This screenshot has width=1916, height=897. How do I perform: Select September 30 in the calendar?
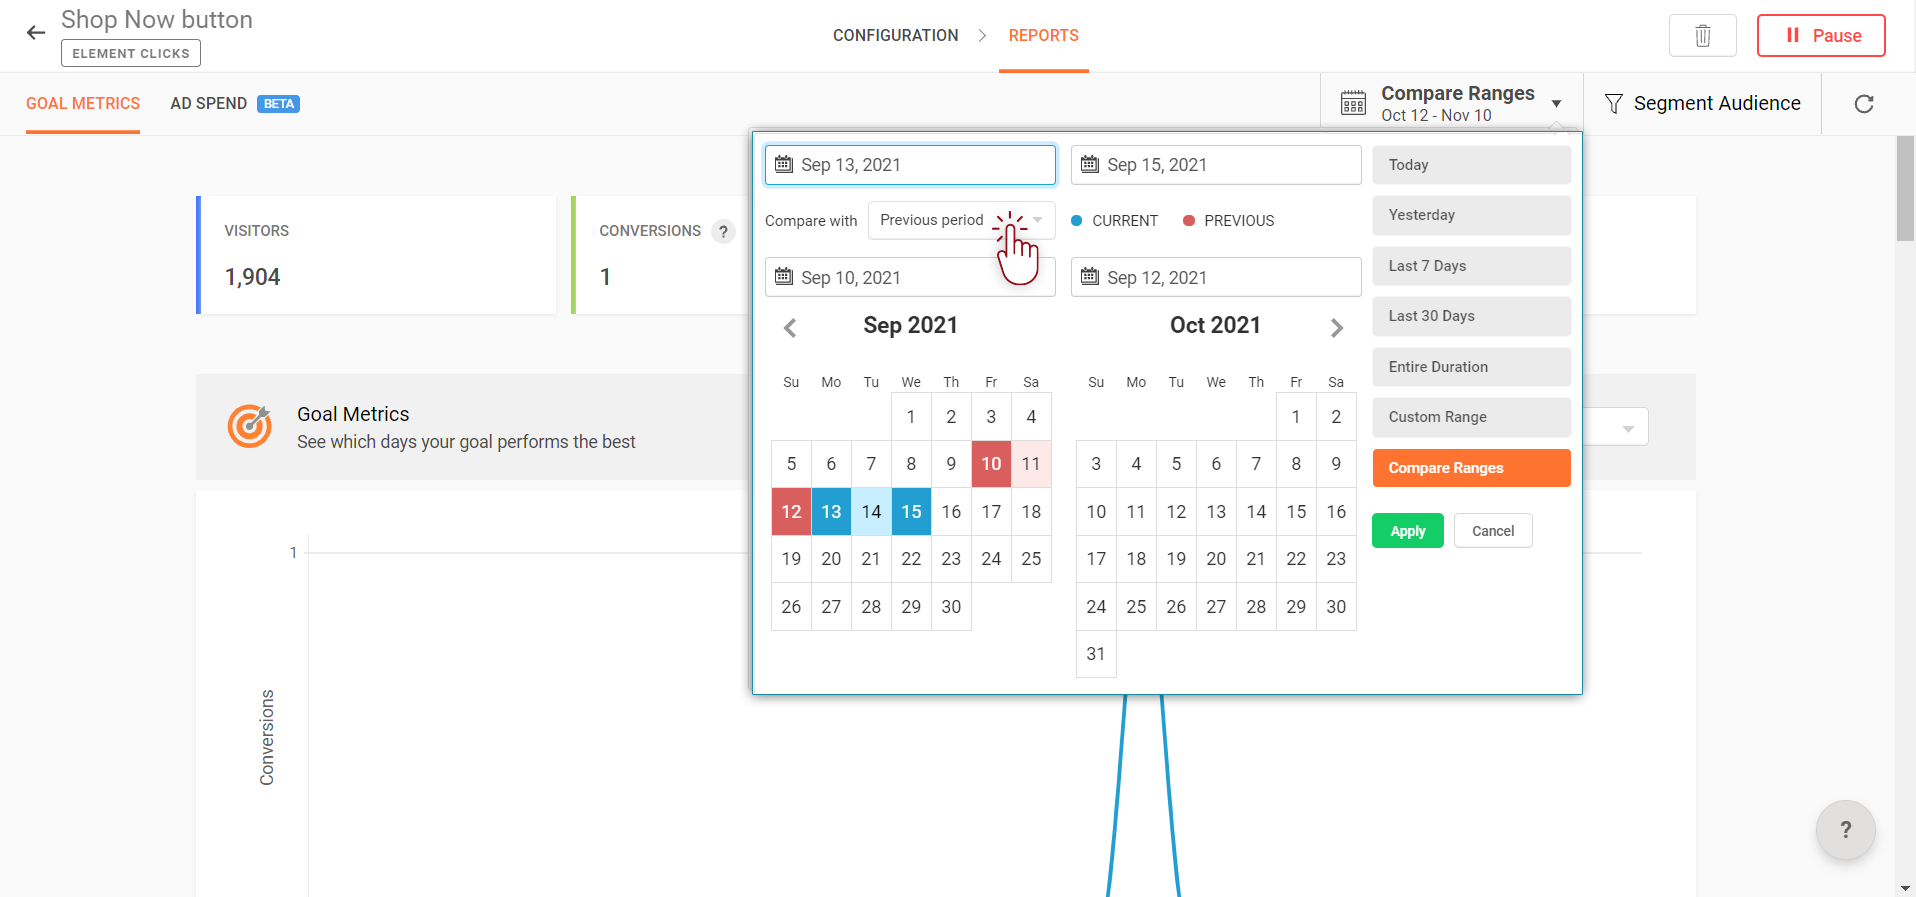coord(951,607)
